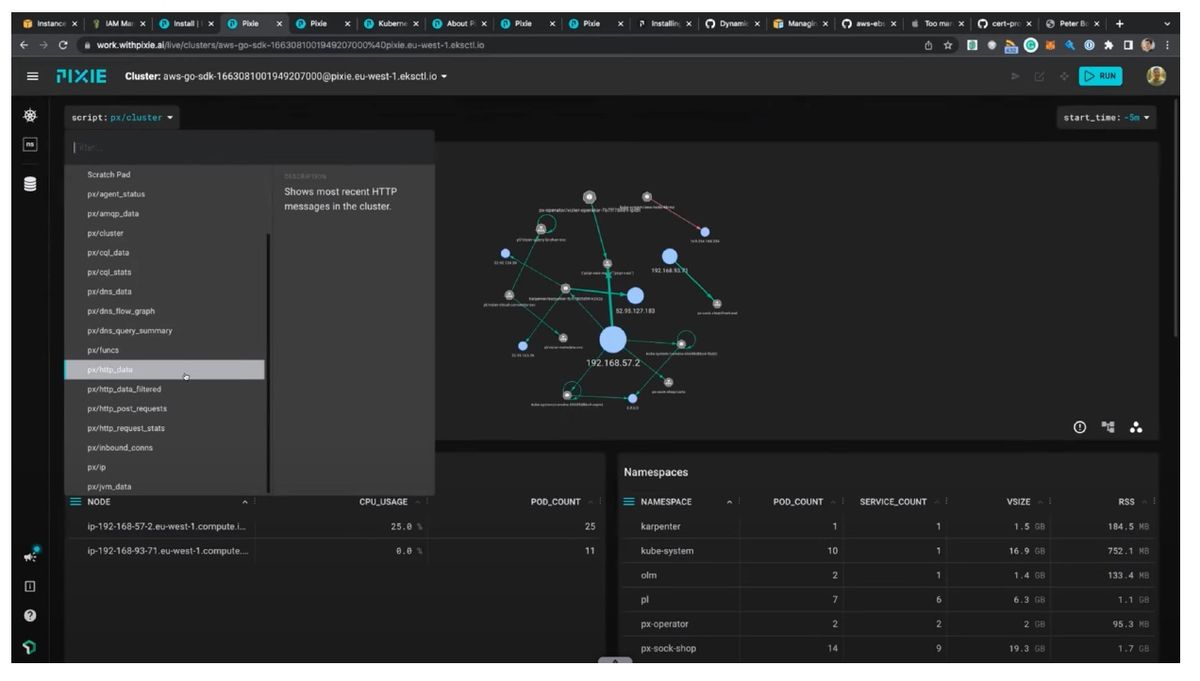Click the user profile avatar
Screen dimensions: 1200x681
pos(1156,76)
